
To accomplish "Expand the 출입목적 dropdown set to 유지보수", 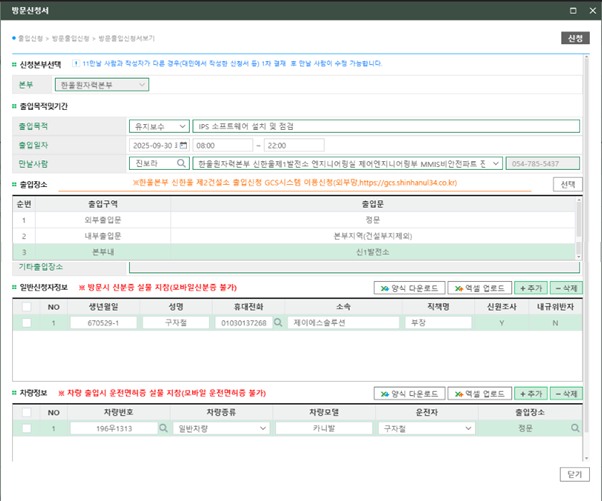I will pos(154,127).
